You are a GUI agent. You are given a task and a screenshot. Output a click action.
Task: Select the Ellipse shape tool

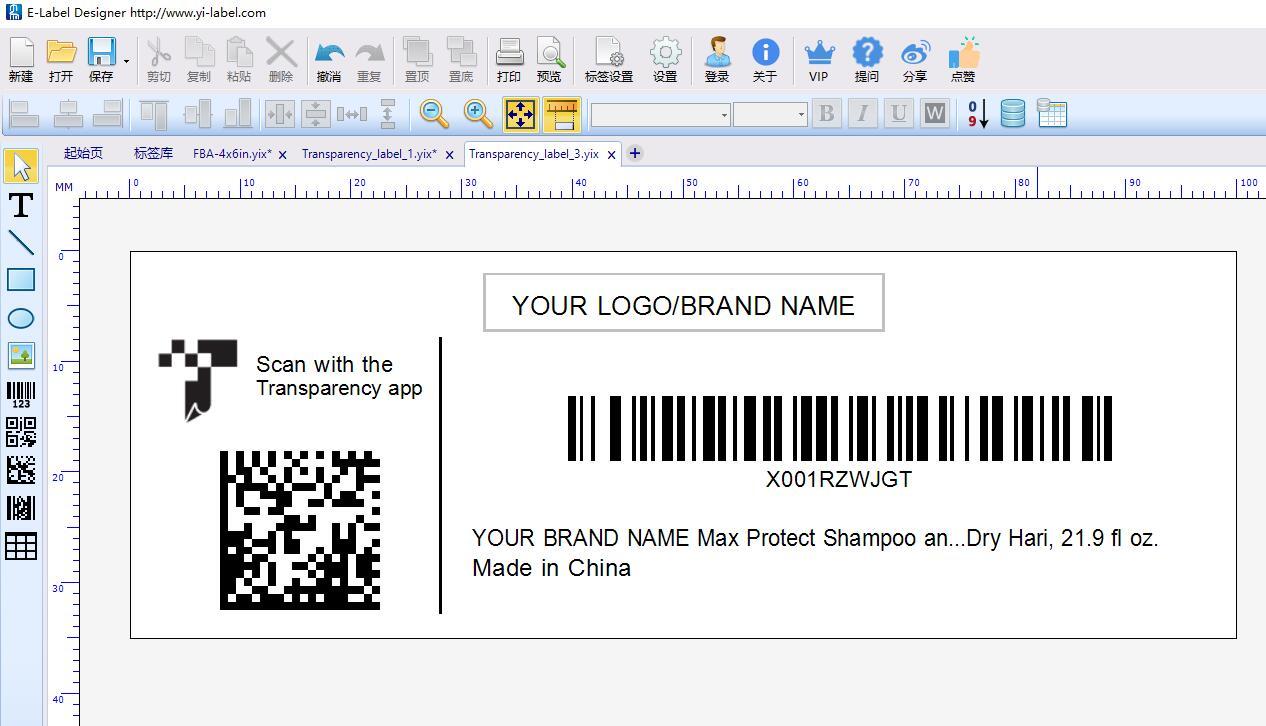[21, 318]
